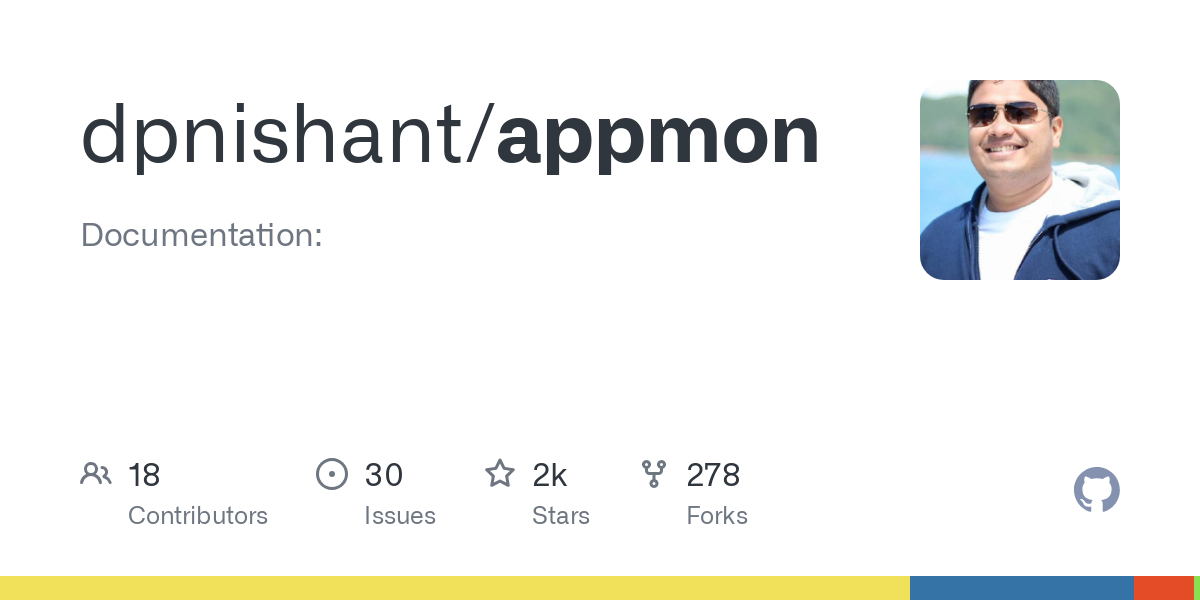
Task: Click the orange-red language bar segment
Action: pos(1163,588)
